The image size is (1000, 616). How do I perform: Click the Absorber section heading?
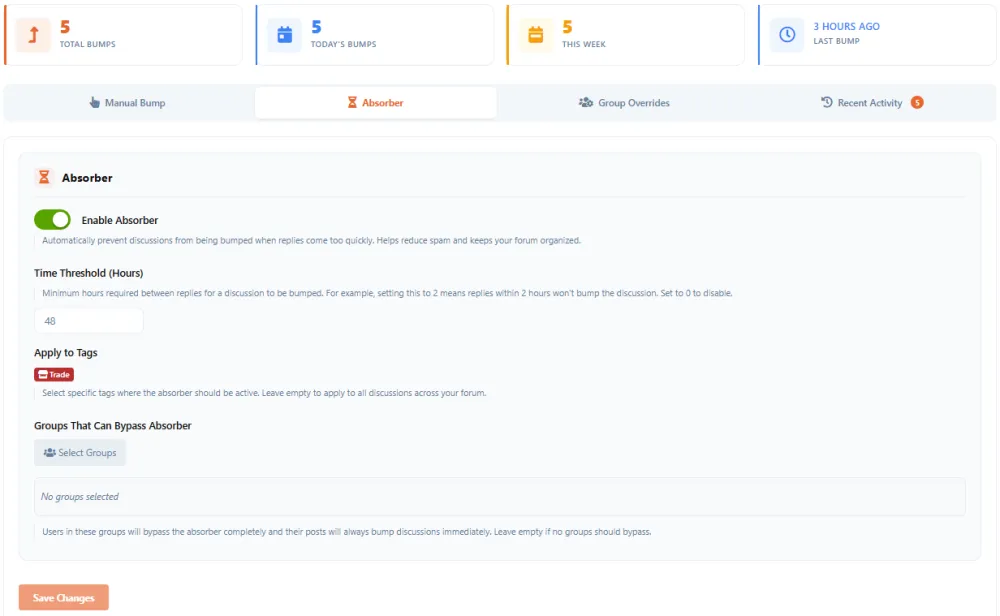pyautogui.click(x=87, y=178)
